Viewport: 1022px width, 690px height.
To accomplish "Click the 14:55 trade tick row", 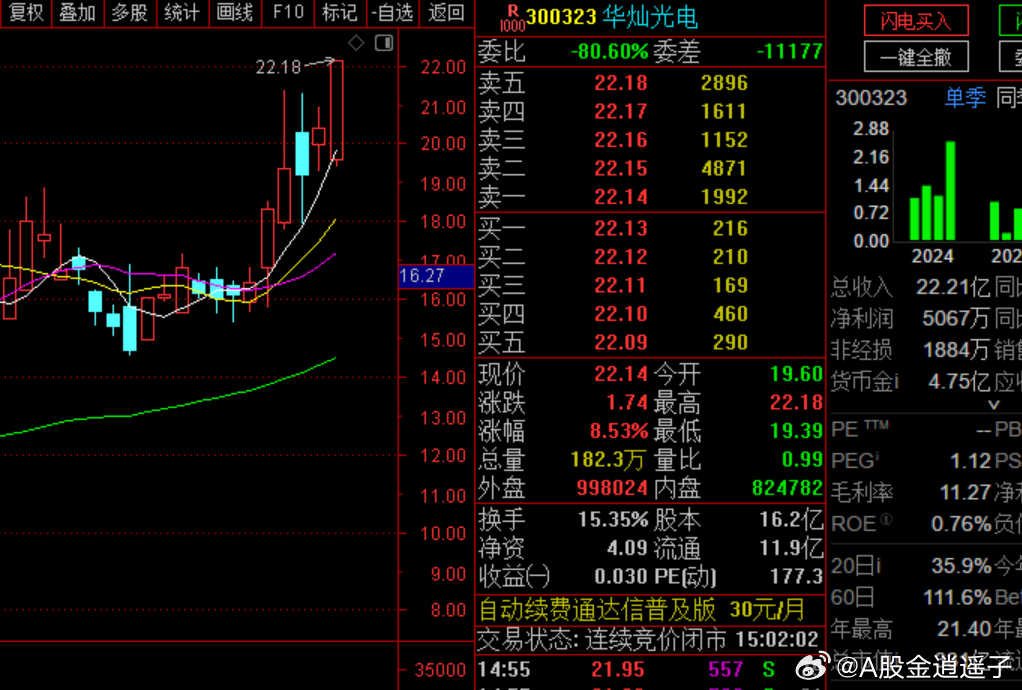I will (650, 669).
